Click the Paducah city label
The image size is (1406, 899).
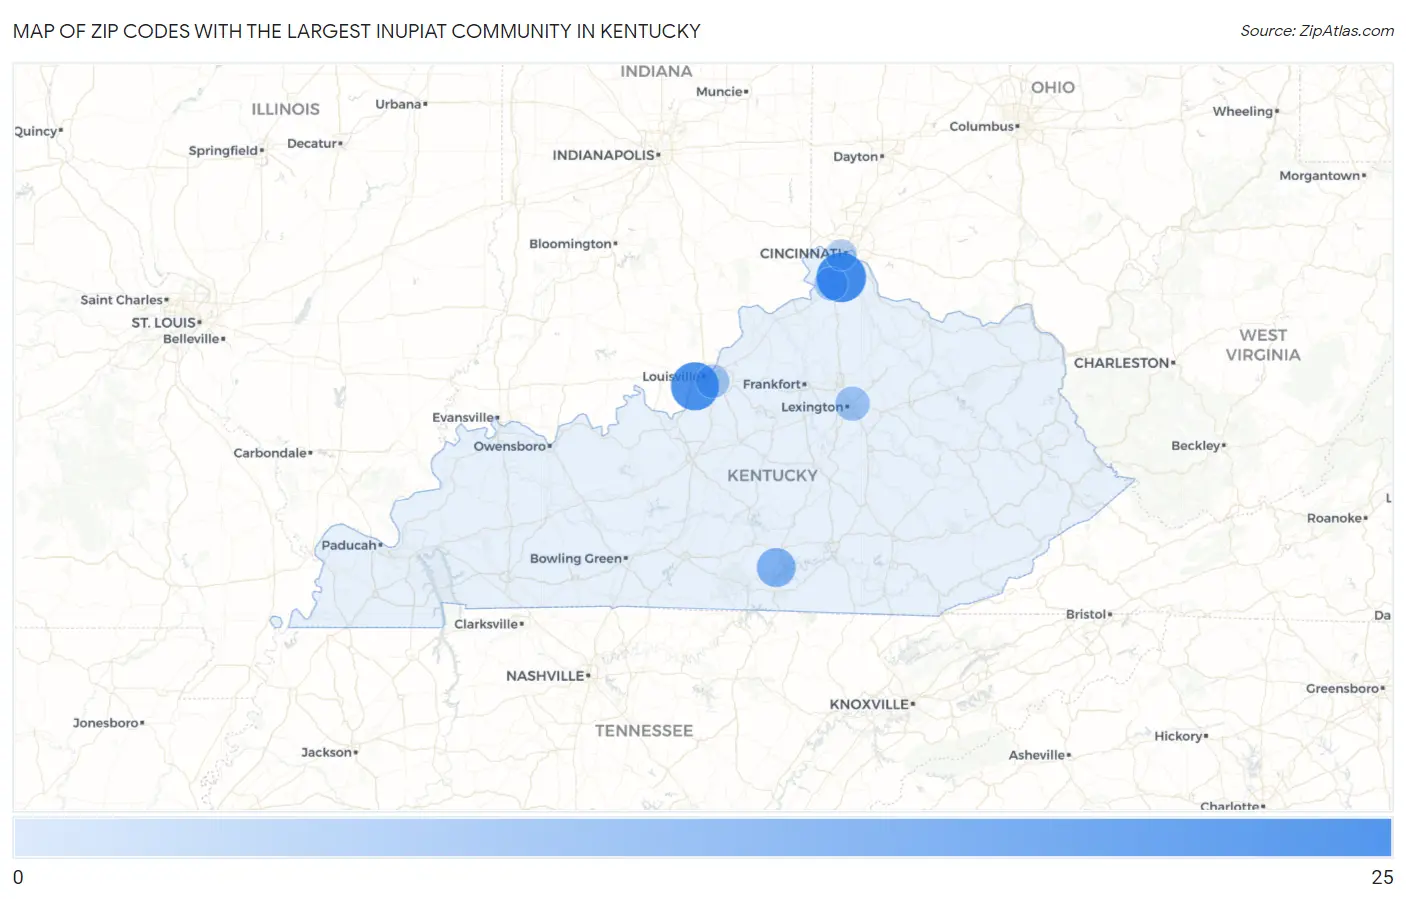coord(349,545)
